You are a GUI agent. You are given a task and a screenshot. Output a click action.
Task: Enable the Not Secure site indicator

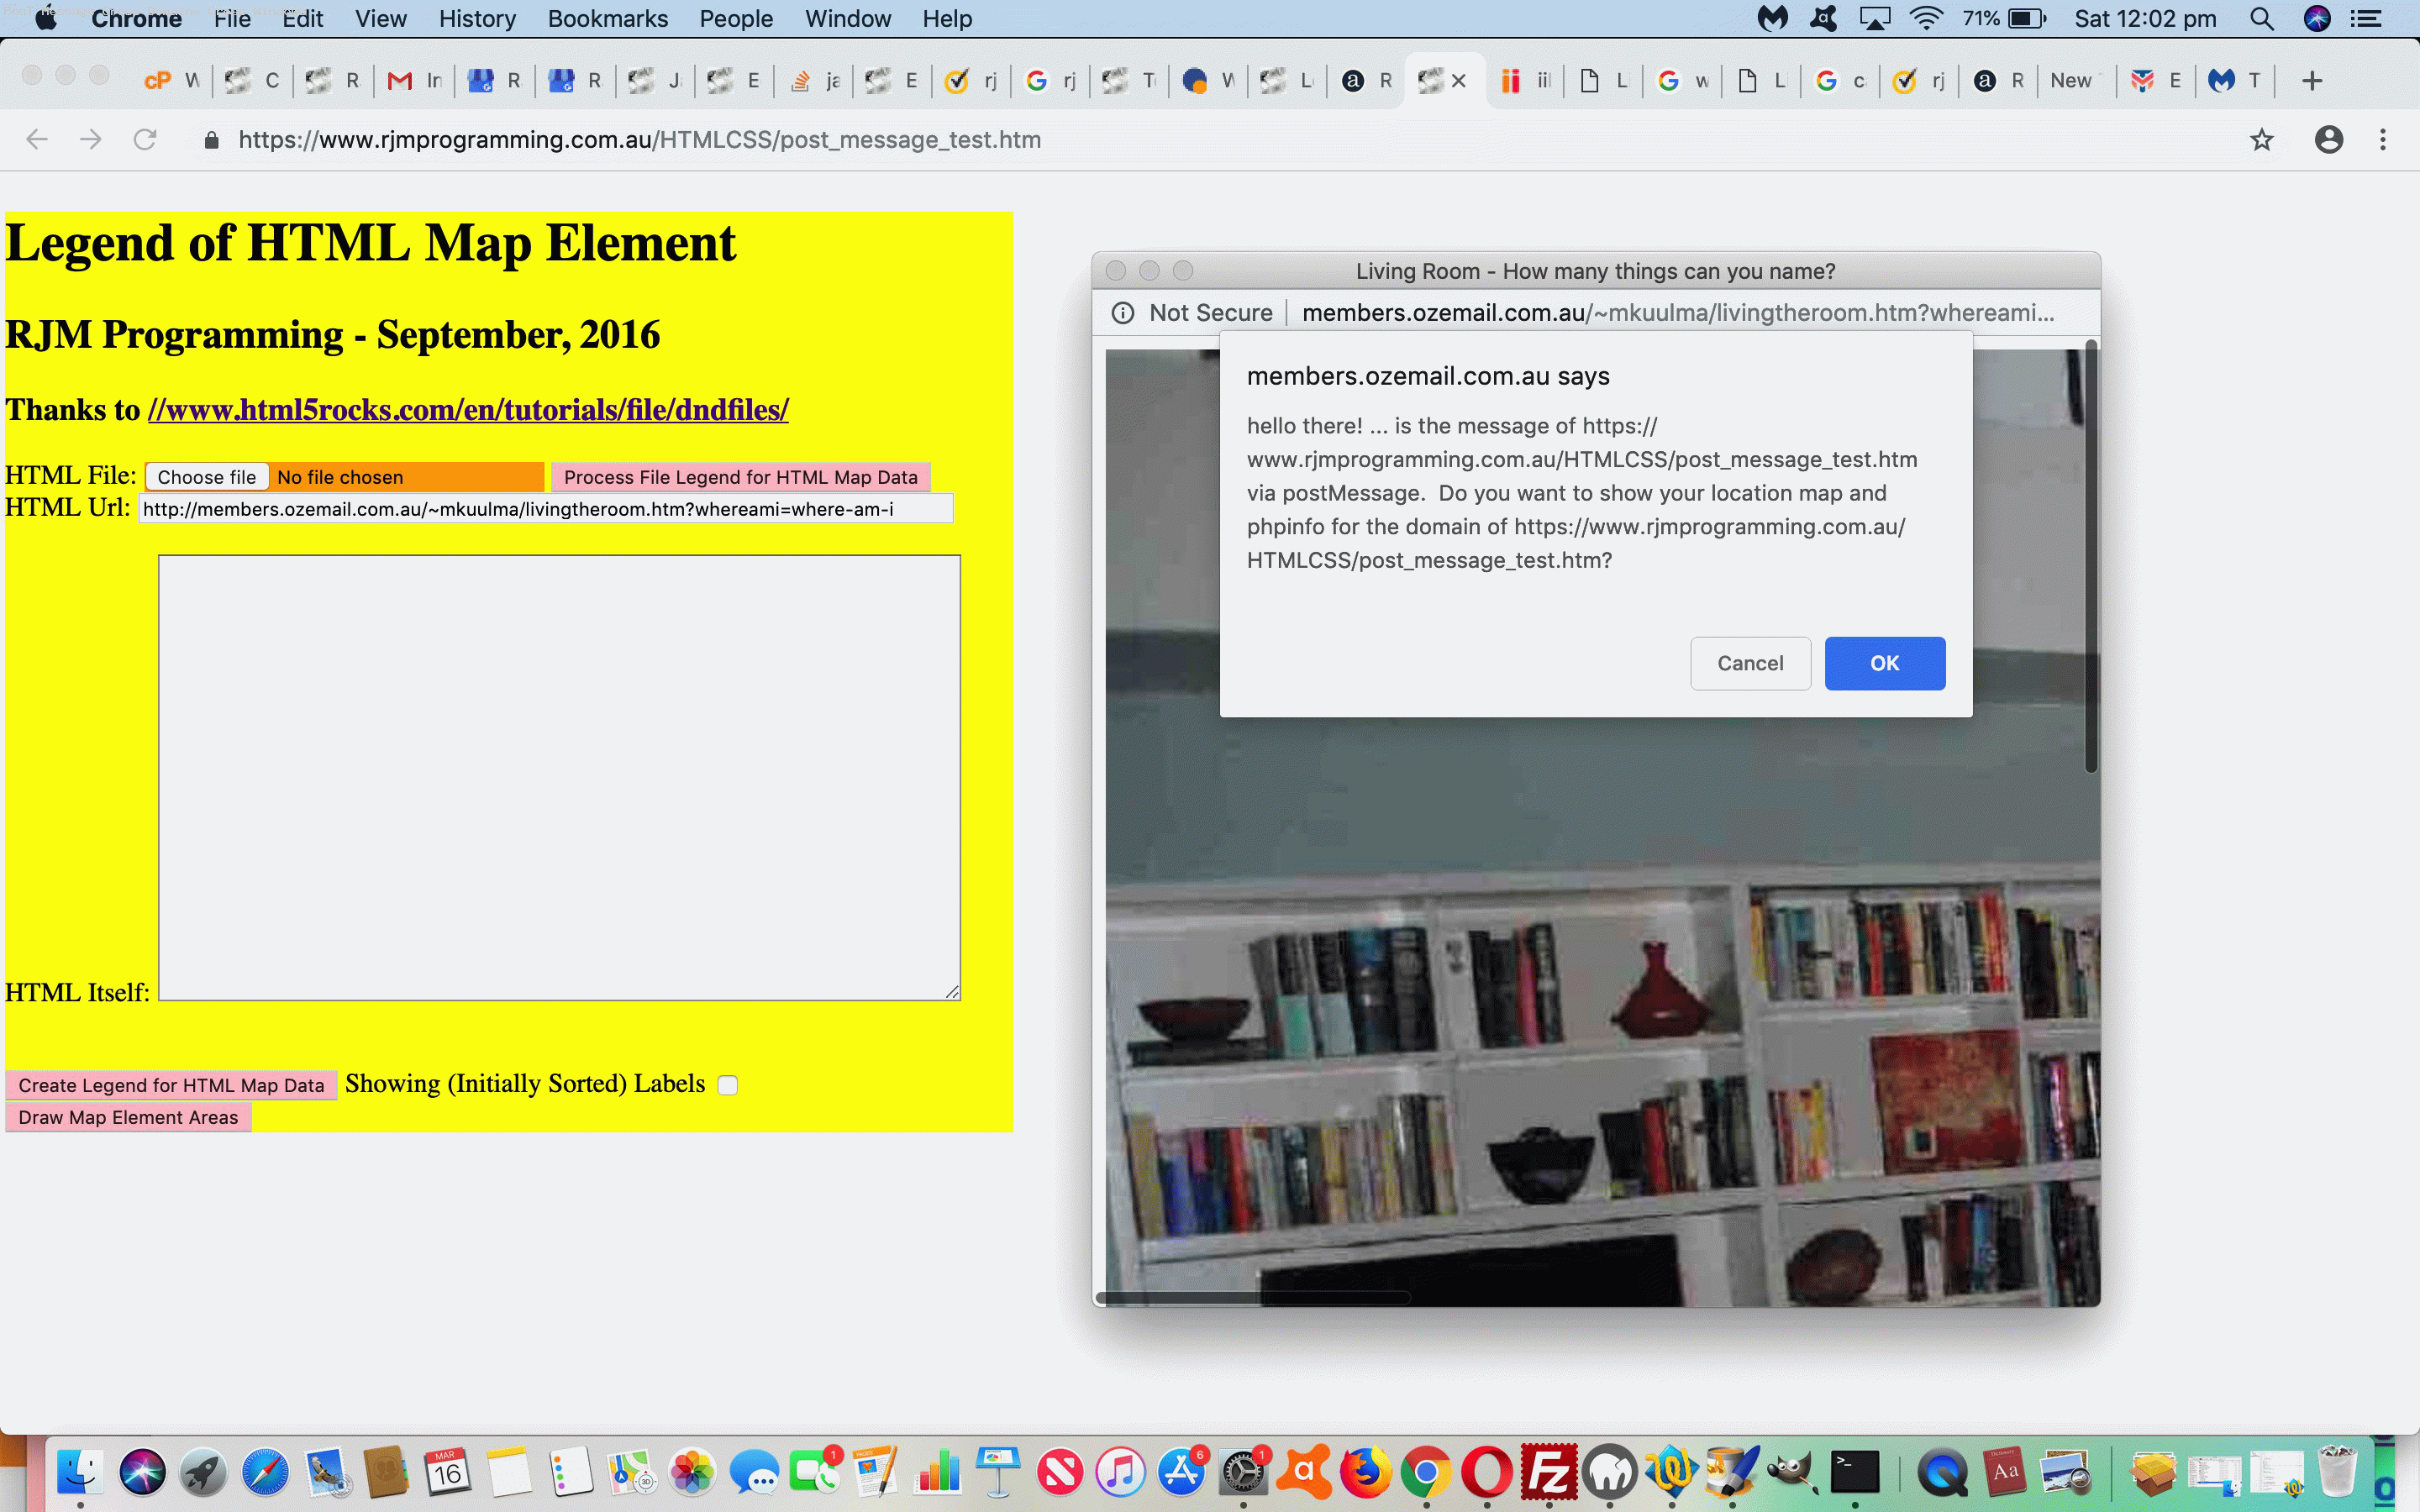click(1195, 312)
